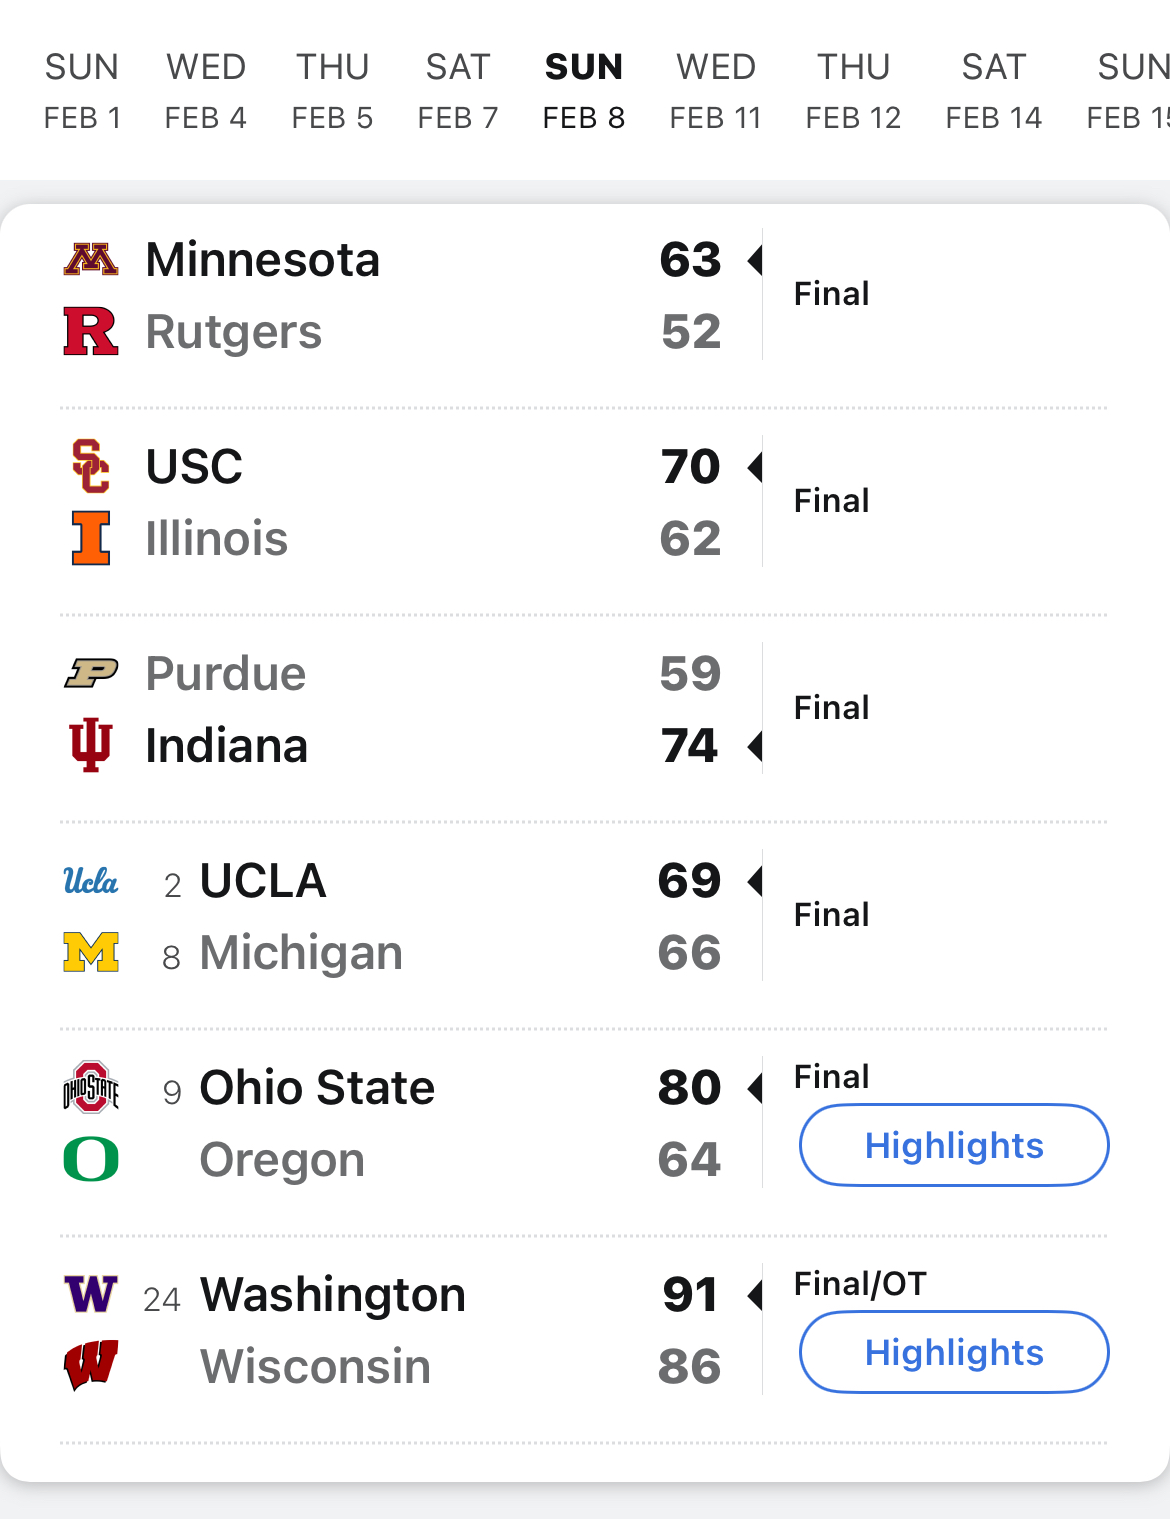Open the UCLA–Michigan game Final status
The height and width of the screenshot is (1519, 1170).
831,915
